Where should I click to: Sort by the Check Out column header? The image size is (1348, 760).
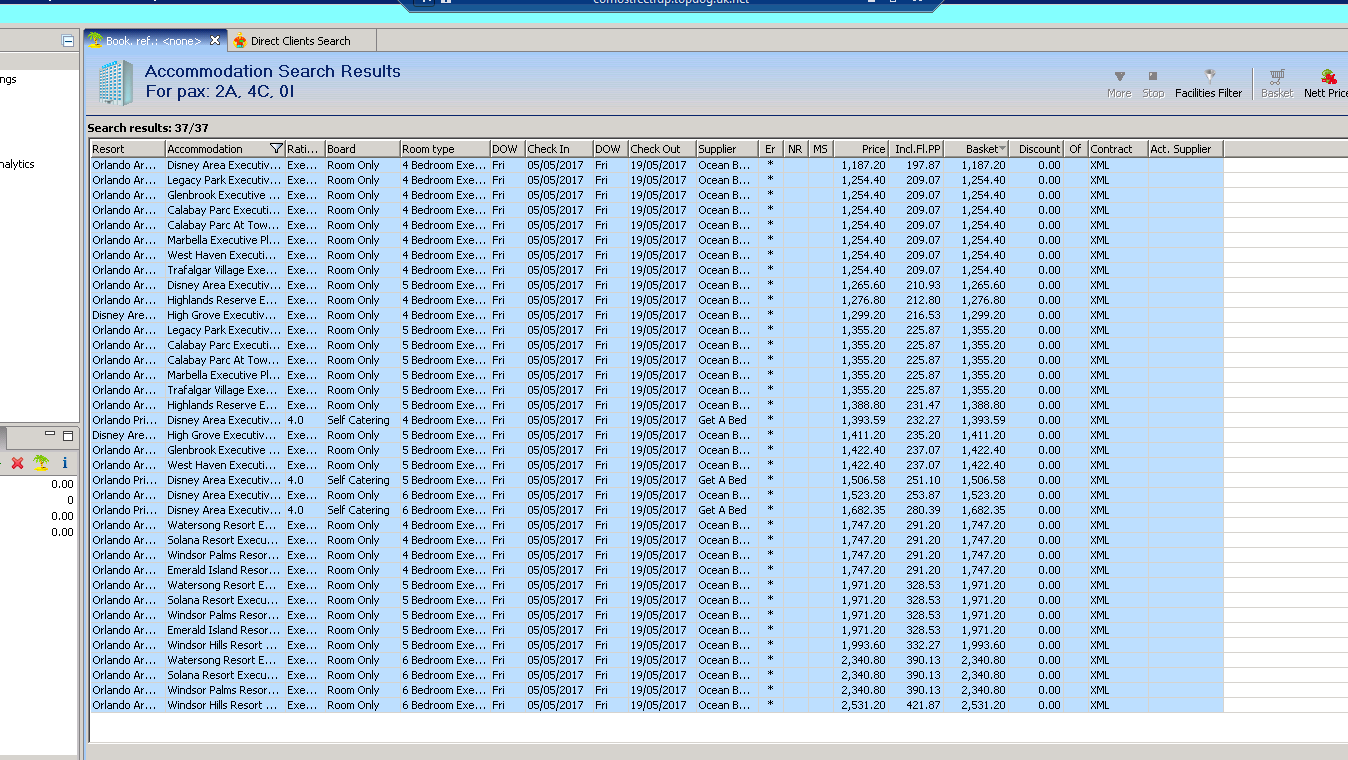[662, 149]
